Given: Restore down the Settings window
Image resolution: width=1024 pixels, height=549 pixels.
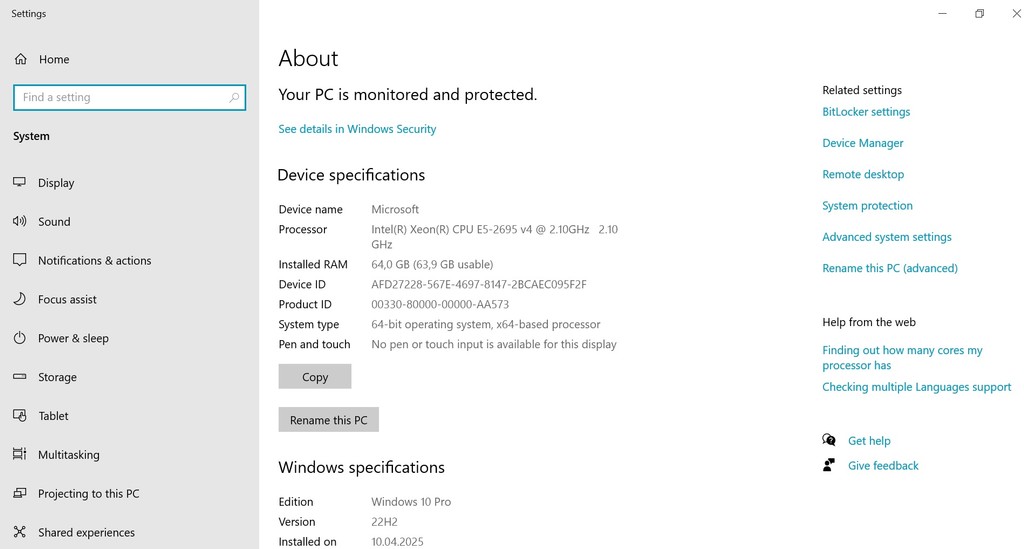Looking at the screenshot, I should tap(979, 14).
